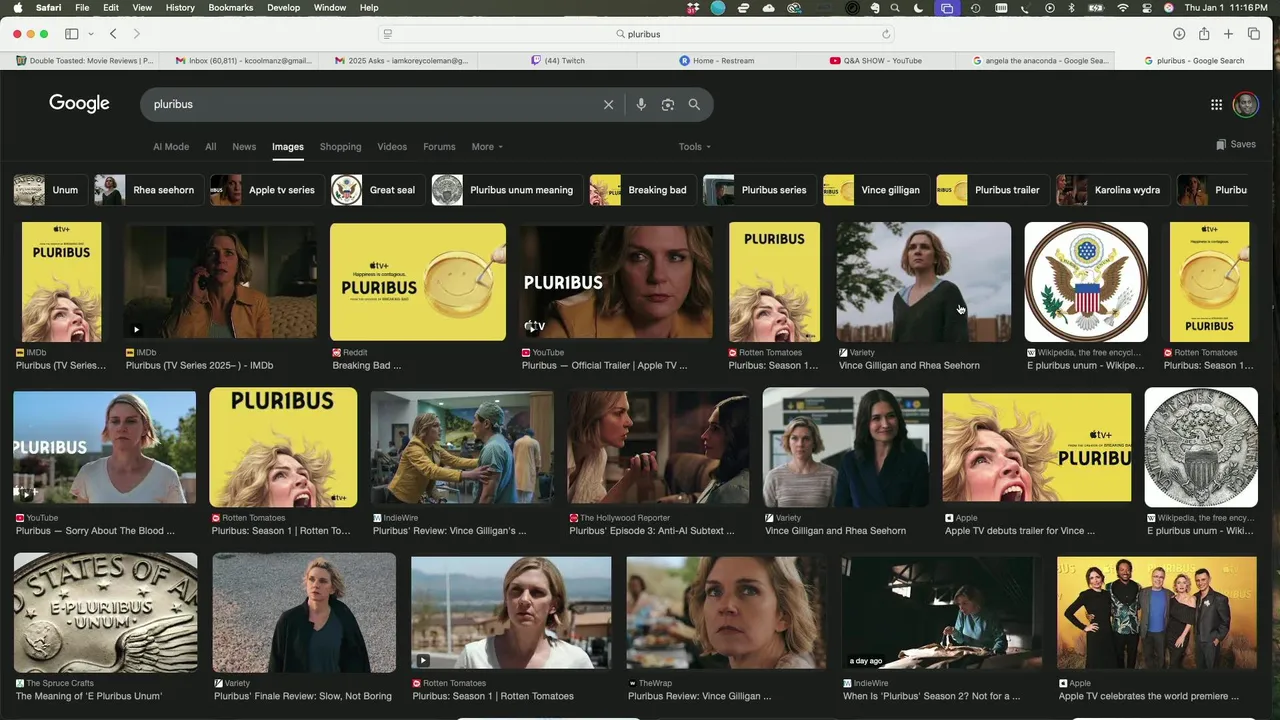
Task: Filter by the Vince gilligan chip
Action: pyautogui.click(x=876, y=190)
